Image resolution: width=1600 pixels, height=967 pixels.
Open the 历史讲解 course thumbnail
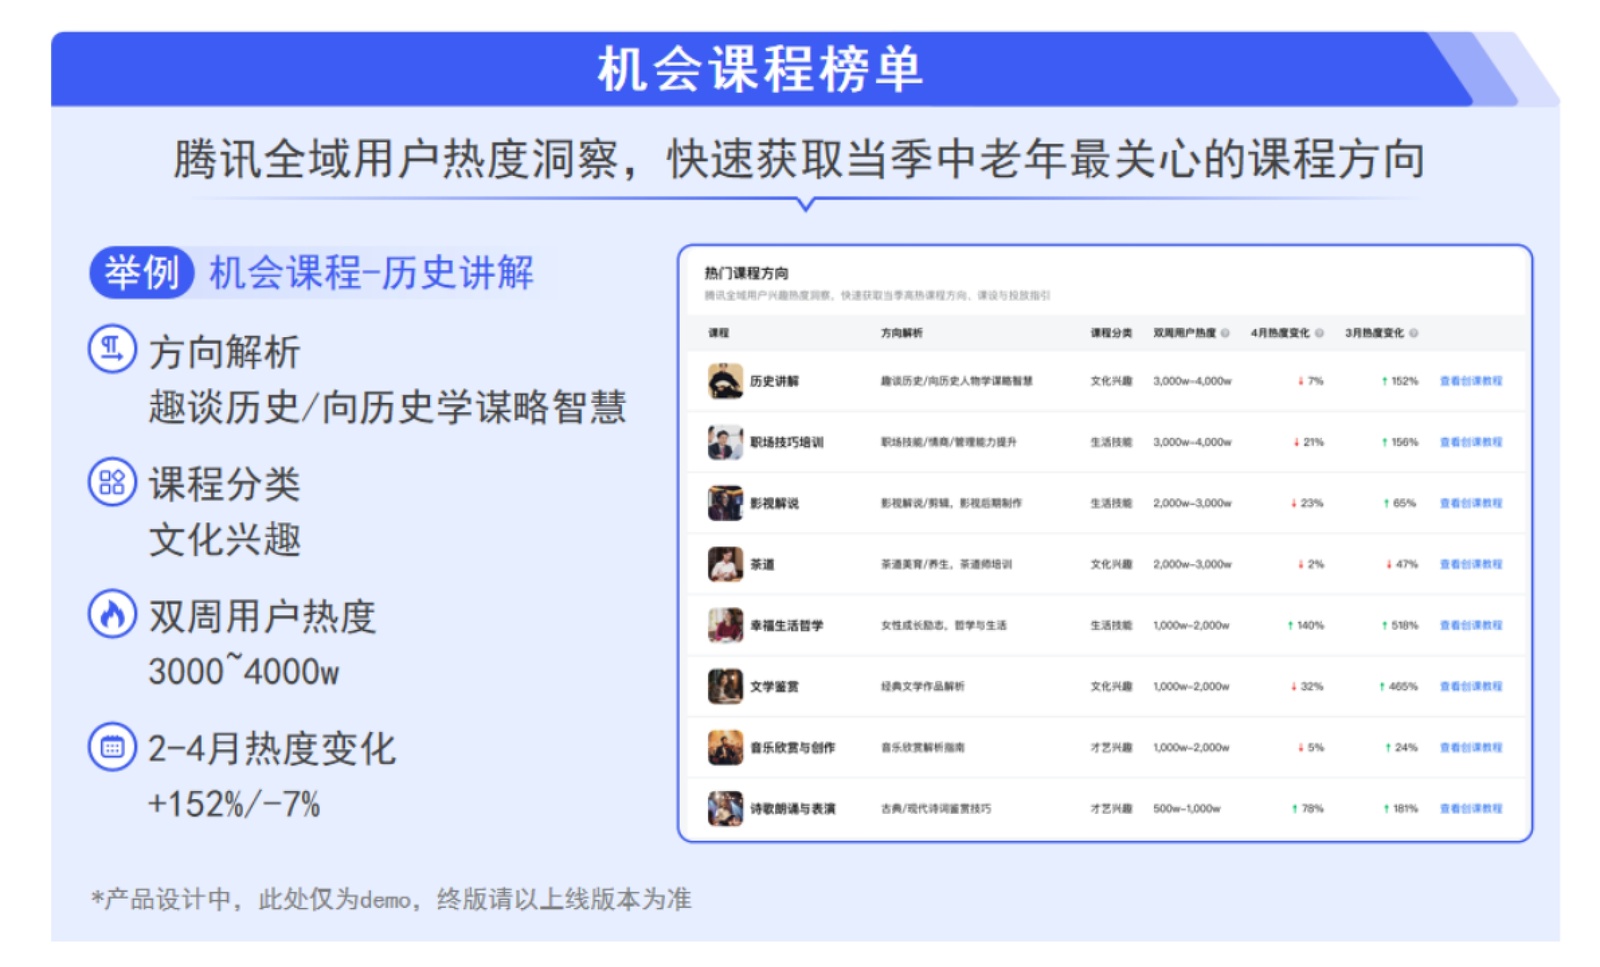pyautogui.click(x=725, y=381)
